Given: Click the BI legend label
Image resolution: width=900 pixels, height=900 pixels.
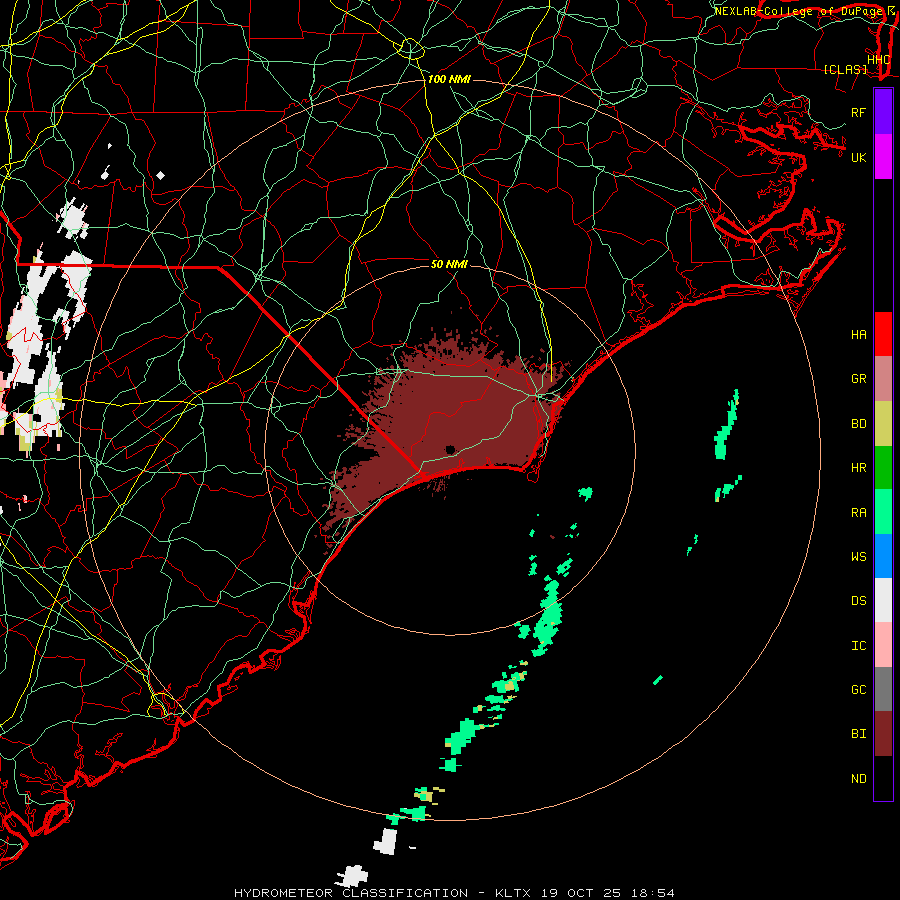Looking at the screenshot, I should coord(858,734).
